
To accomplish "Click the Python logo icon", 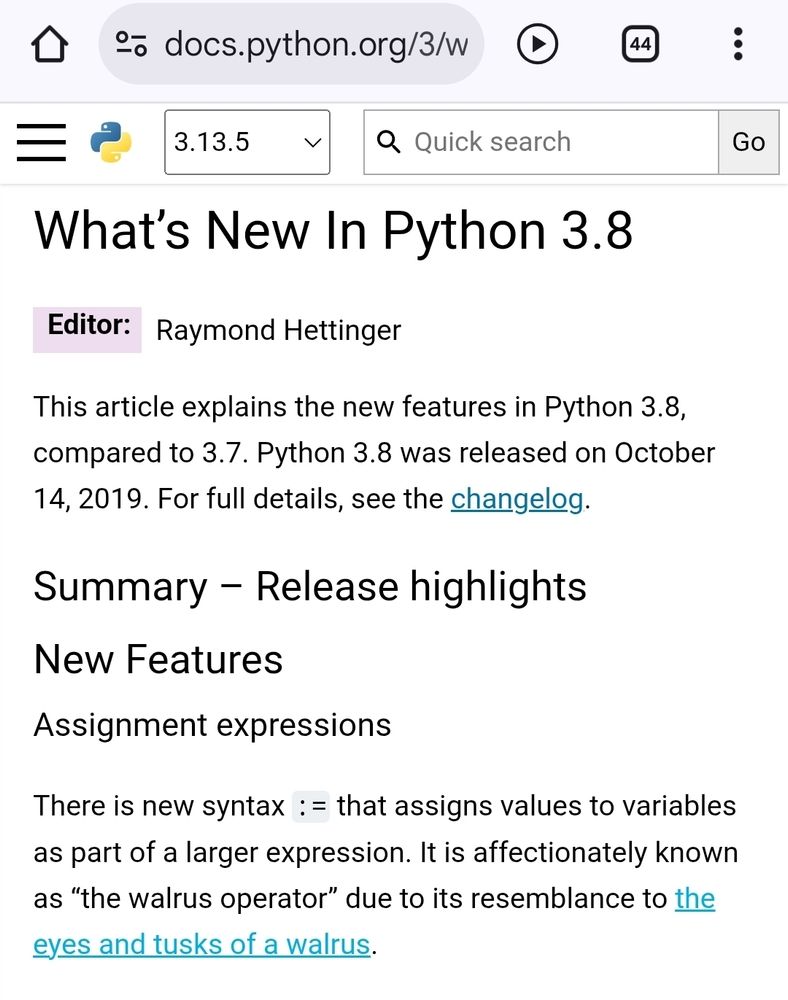I will [x=111, y=142].
